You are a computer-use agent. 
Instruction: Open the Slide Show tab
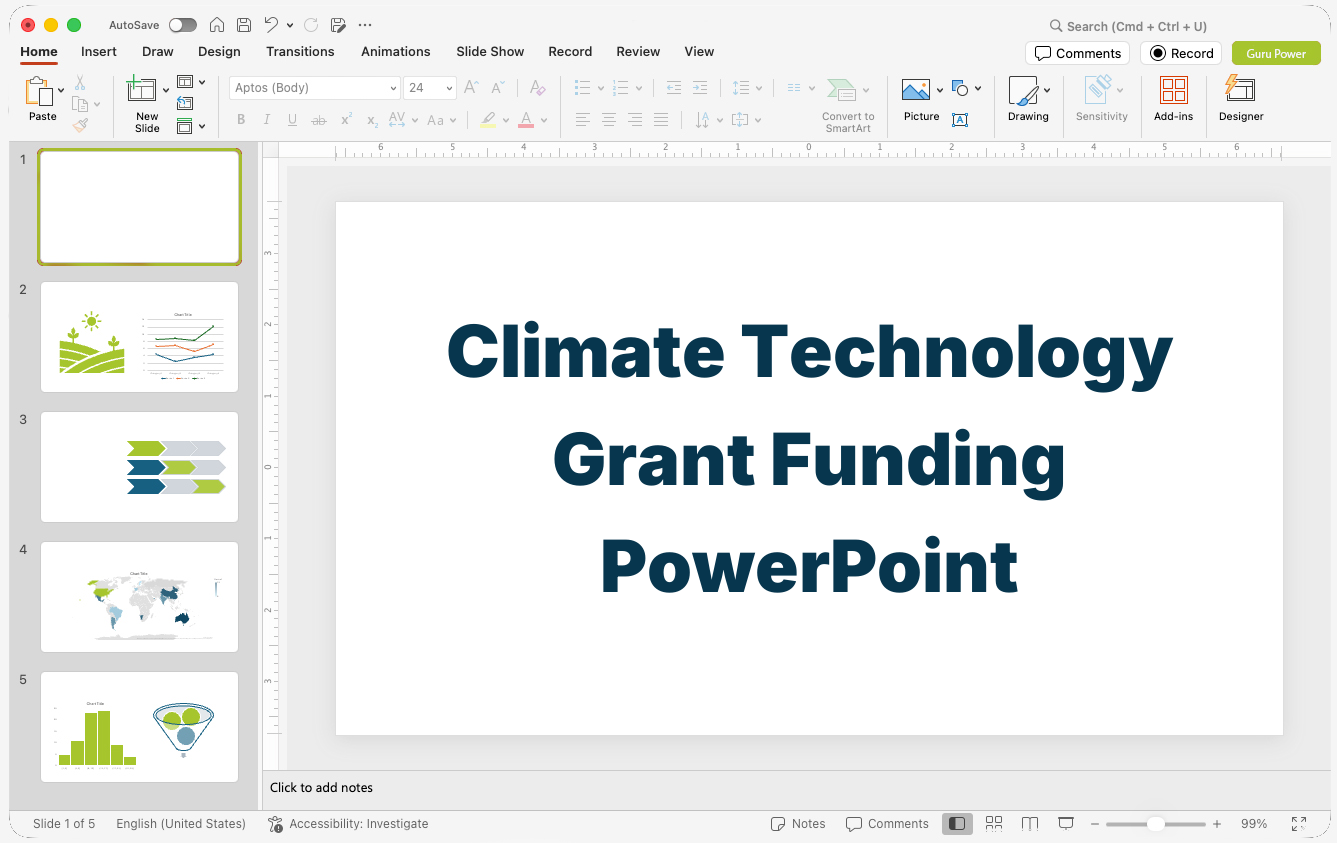490,52
